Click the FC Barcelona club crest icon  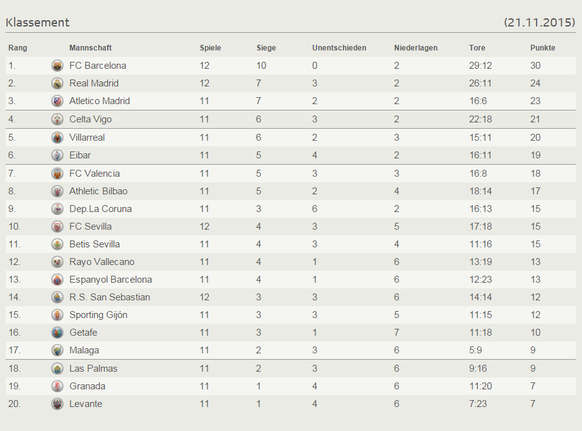(57, 66)
